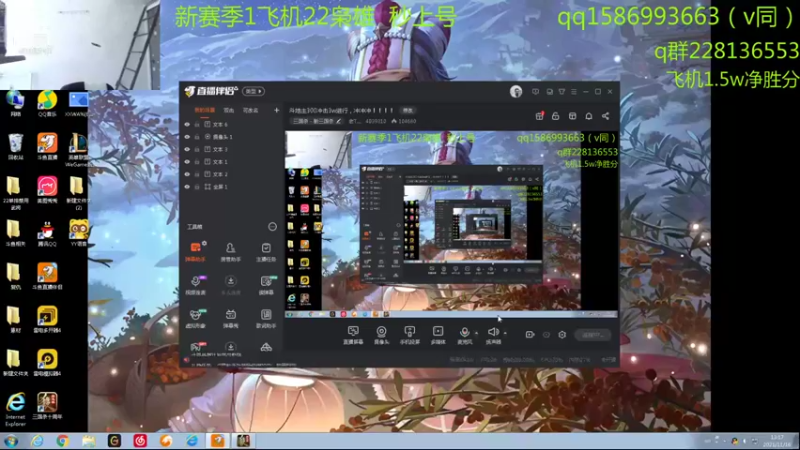Expand the microphone options arrow
This screenshot has height=450, width=800.
tap(477, 333)
